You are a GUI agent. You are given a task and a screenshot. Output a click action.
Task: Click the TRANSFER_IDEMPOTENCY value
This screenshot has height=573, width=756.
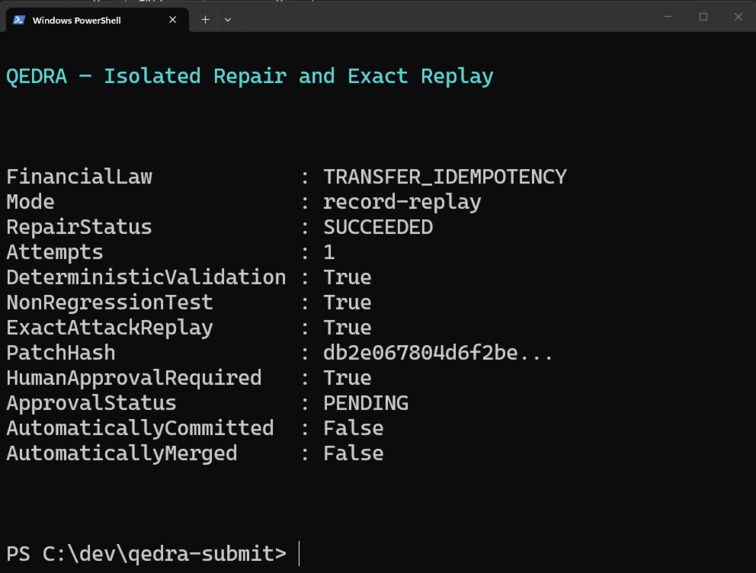(x=445, y=177)
